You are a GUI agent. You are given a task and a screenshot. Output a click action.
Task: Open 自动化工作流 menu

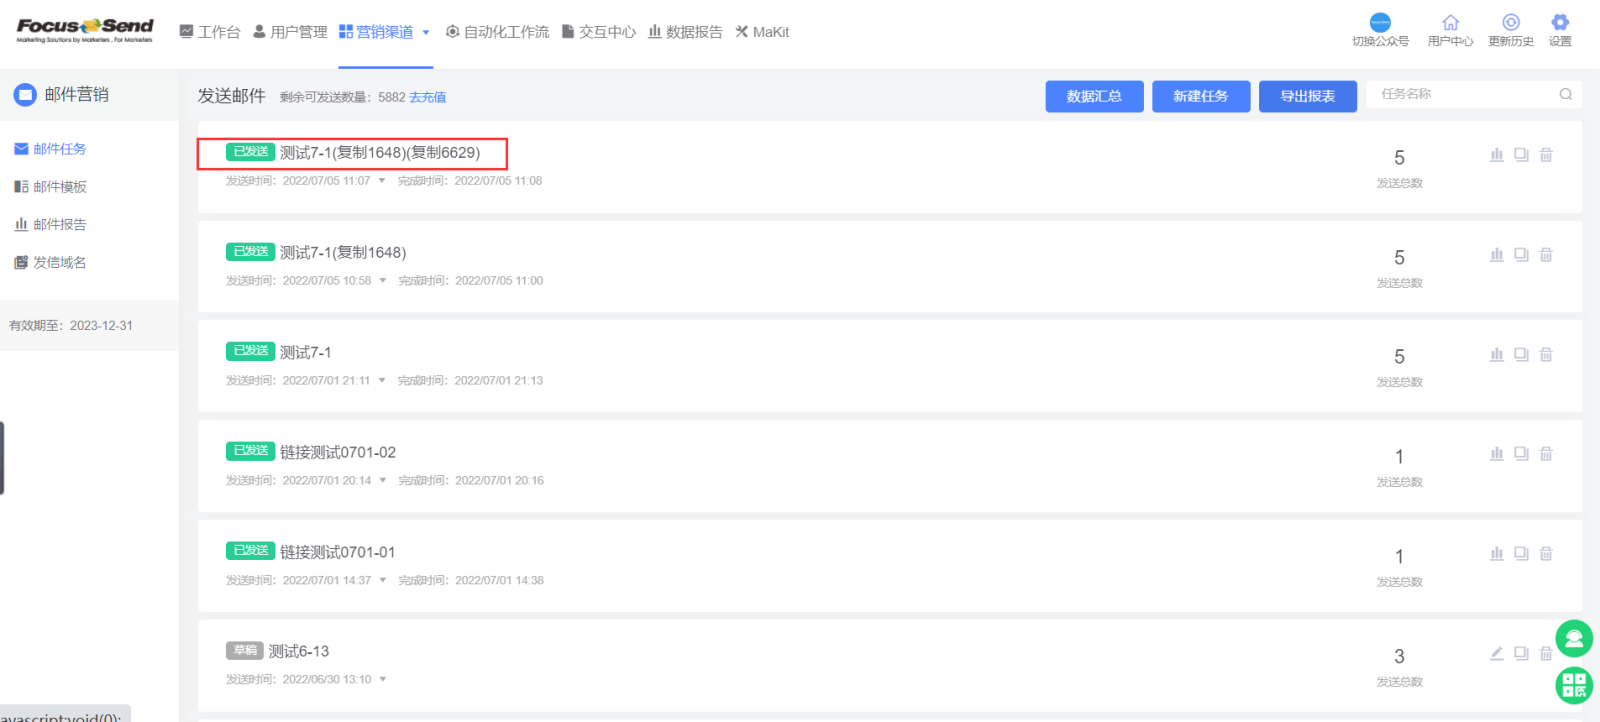coord(497,32)
